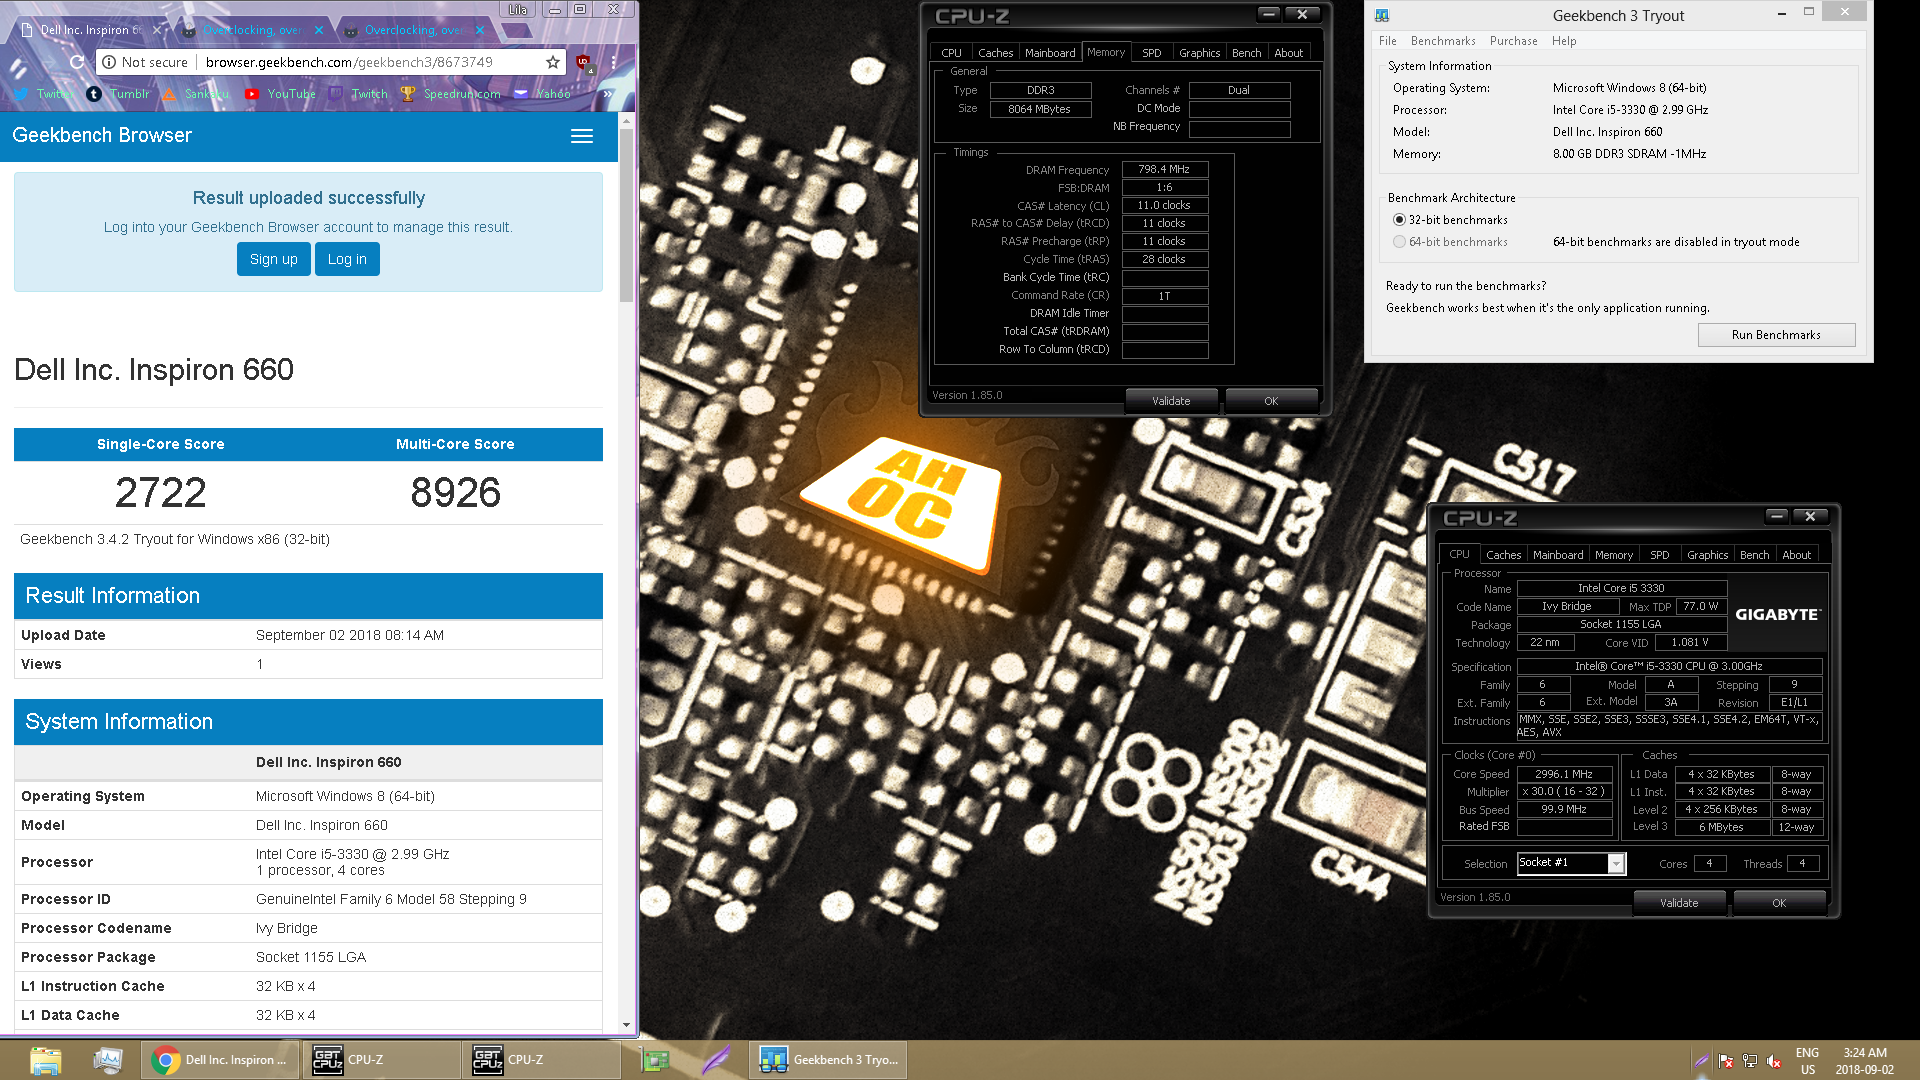Switch to Graphics tab in bottom CPU-Z window
This screenshot has width=1920, height=1080.
pyautogui.click(x=1707, y=555)
